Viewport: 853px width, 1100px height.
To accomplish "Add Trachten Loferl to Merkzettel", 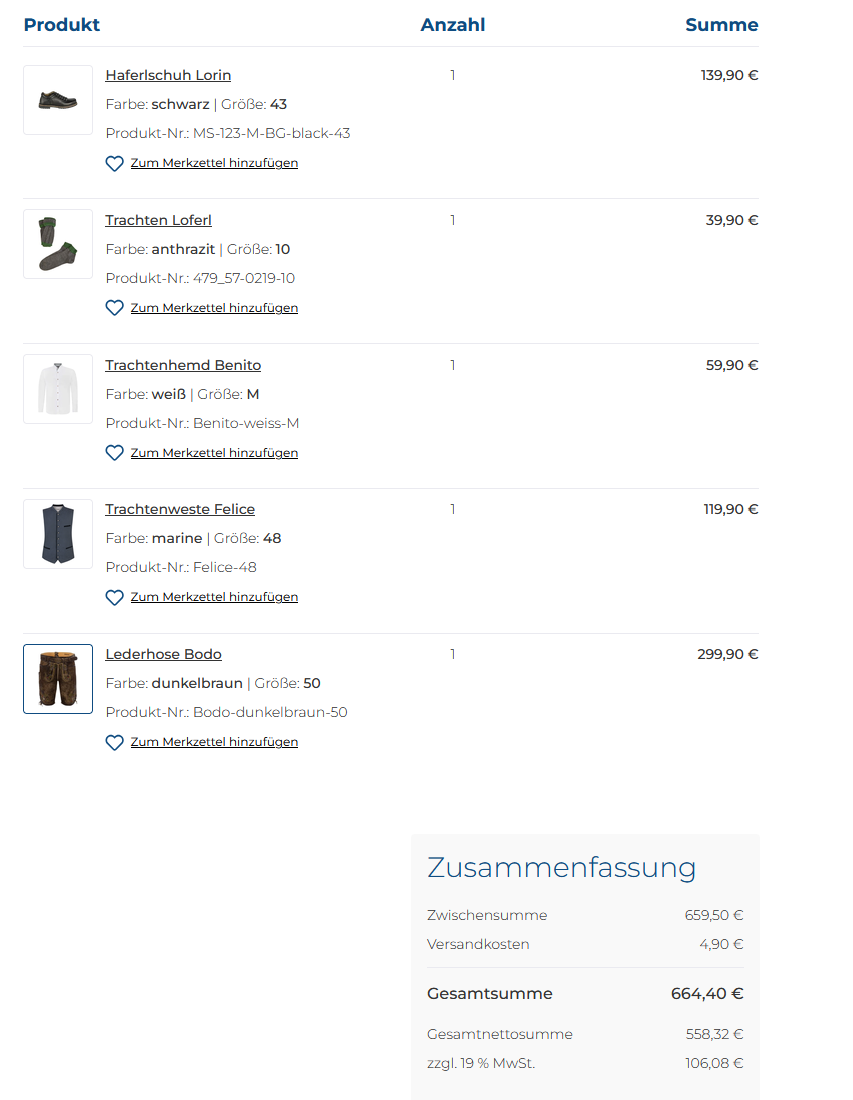I will point(214,308).
